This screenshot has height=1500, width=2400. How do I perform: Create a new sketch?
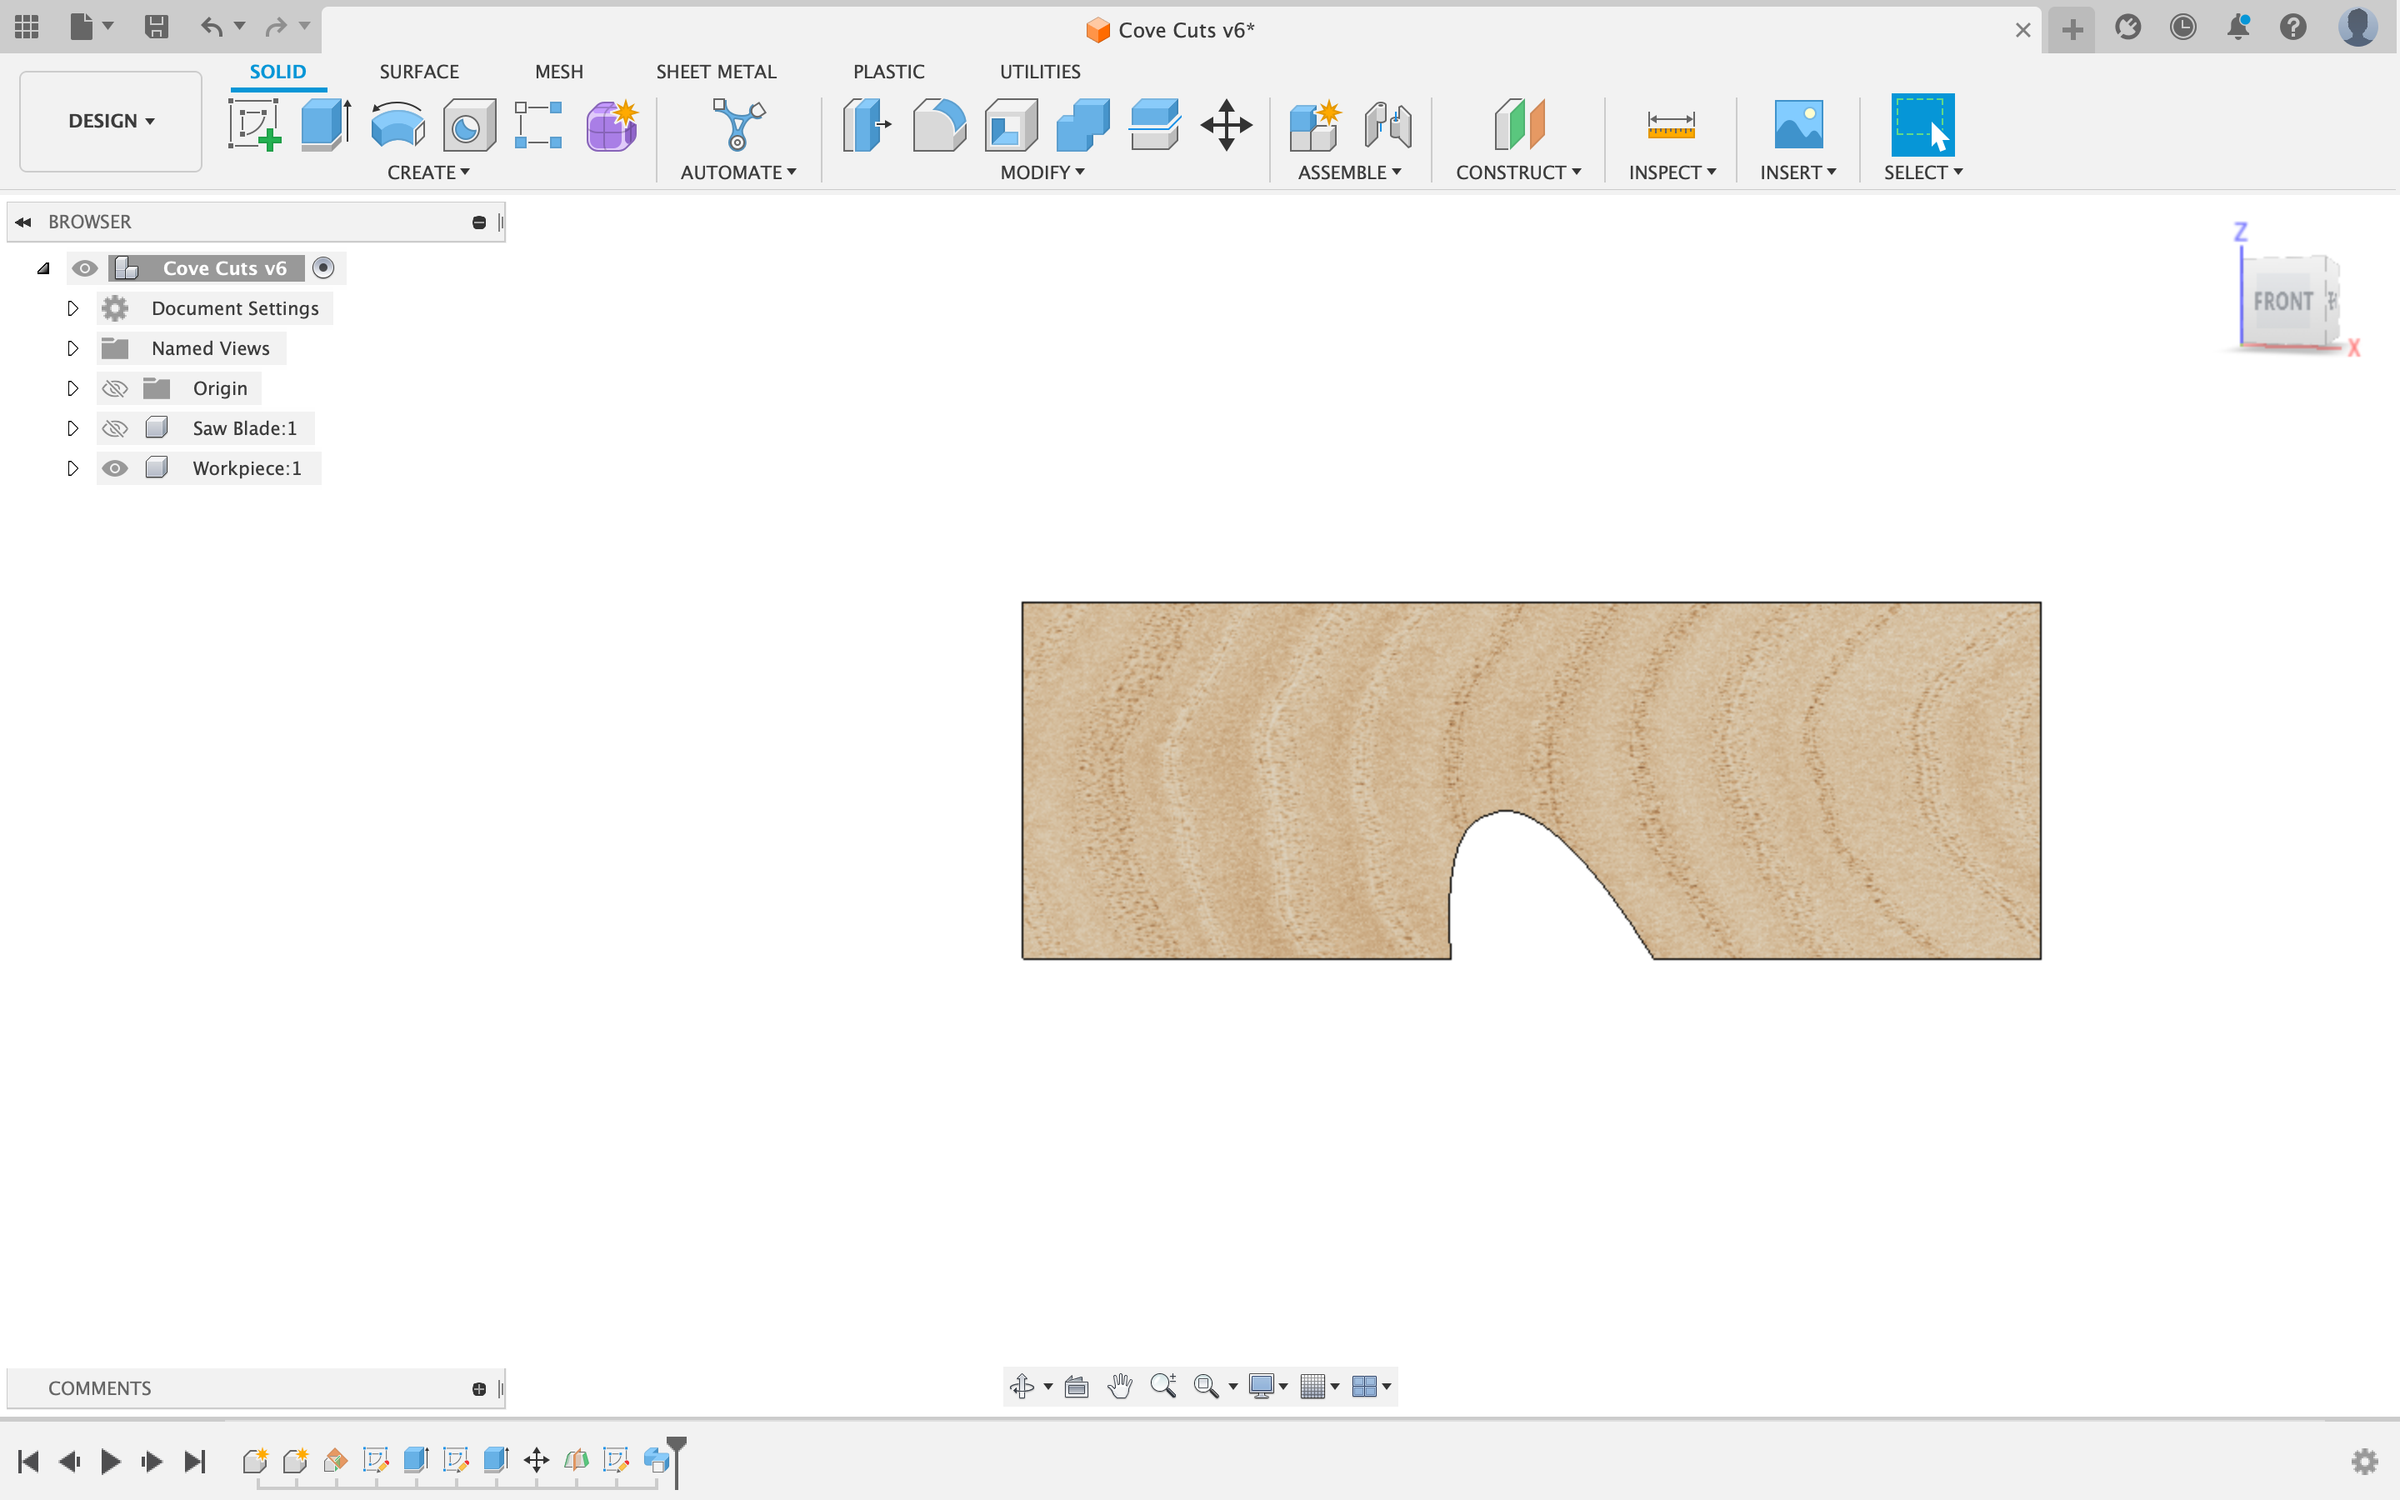(255, 125)
